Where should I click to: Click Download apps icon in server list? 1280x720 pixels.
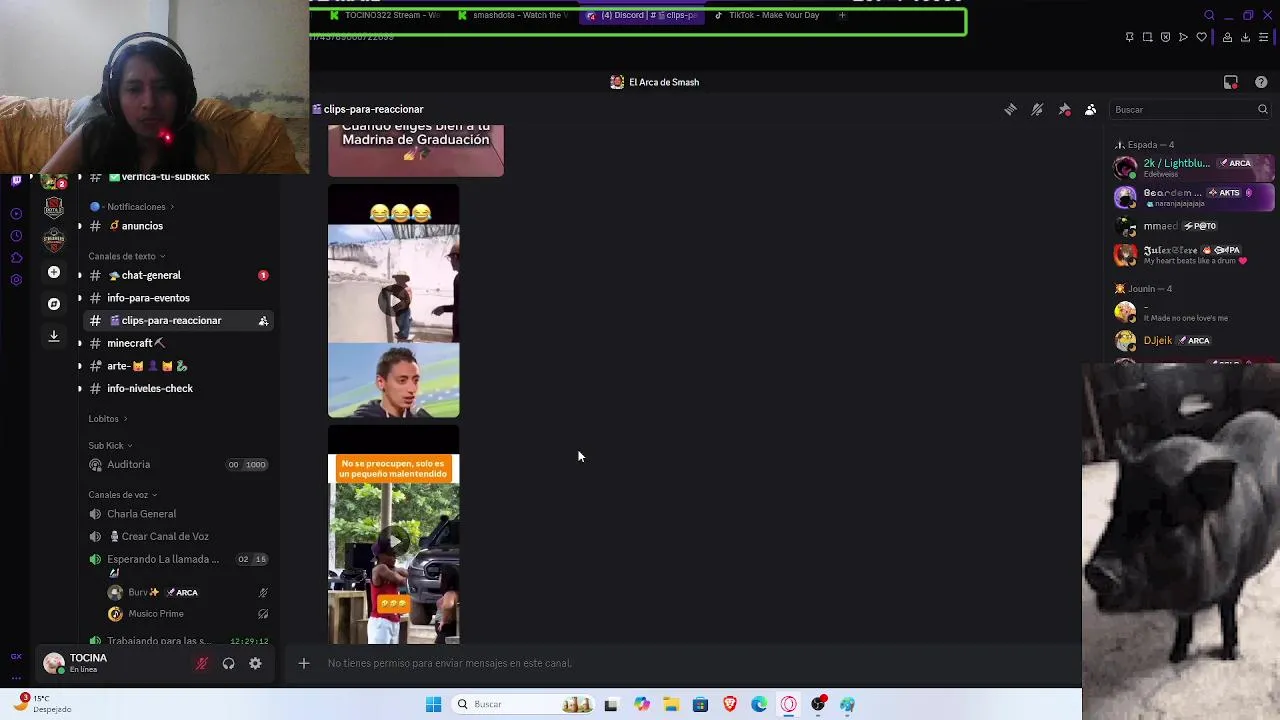click(x=54, y=336)
